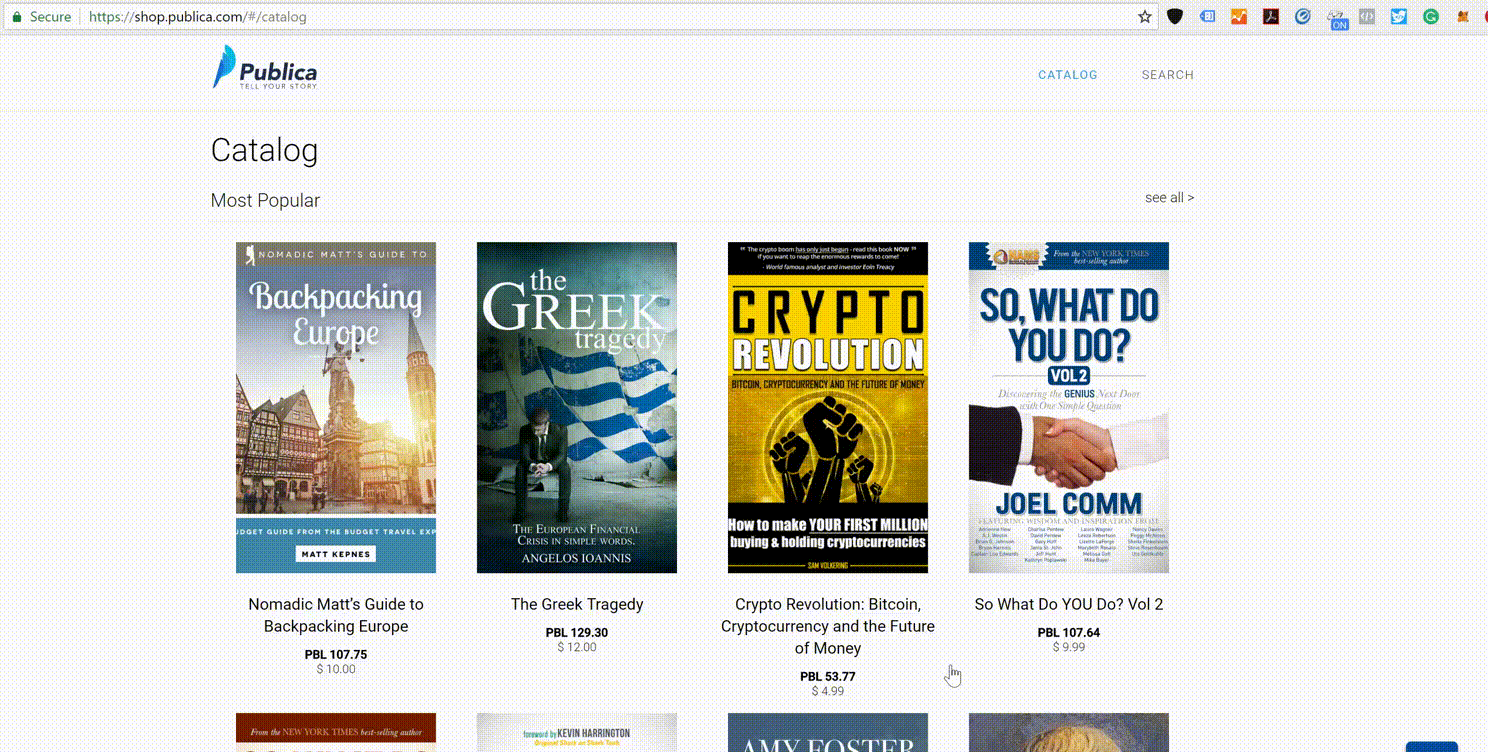The height and width of the screenshot is (752, 1488).
Task: Open the blue circular e extension
Action: pos(1303,17)
